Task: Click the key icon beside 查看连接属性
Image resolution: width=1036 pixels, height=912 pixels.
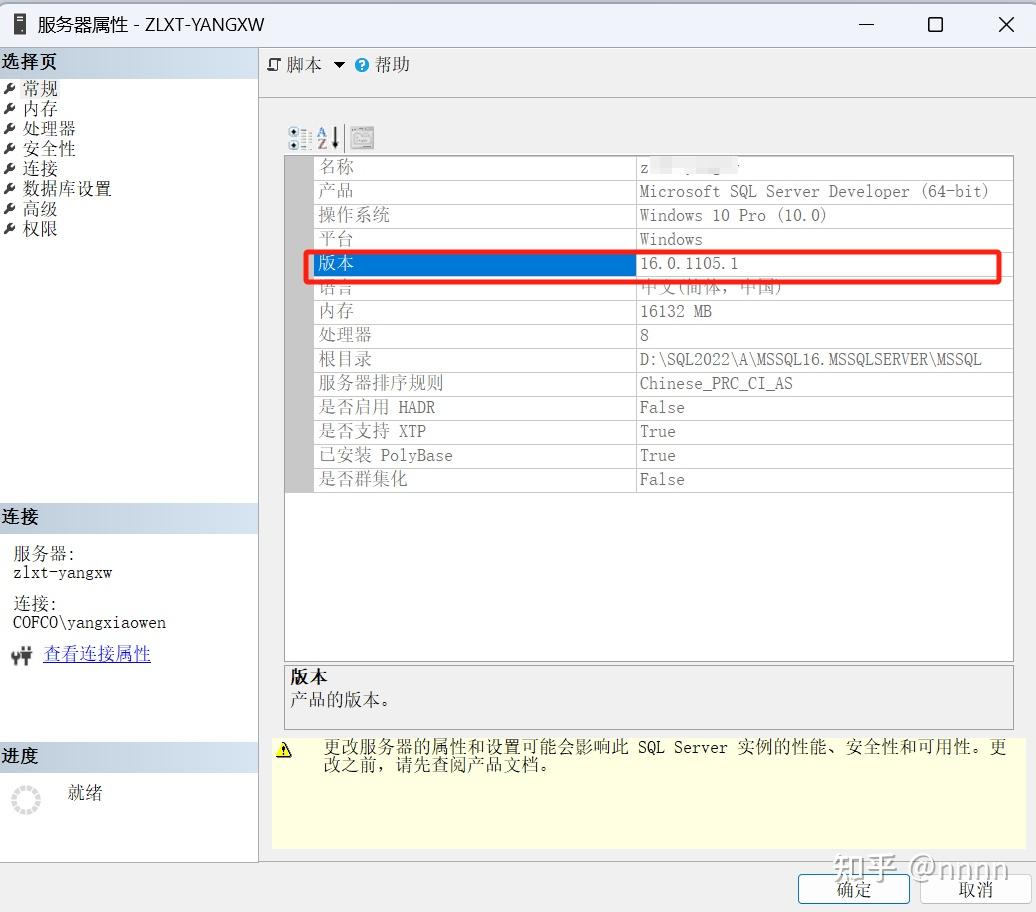Action: coord(20,654)
